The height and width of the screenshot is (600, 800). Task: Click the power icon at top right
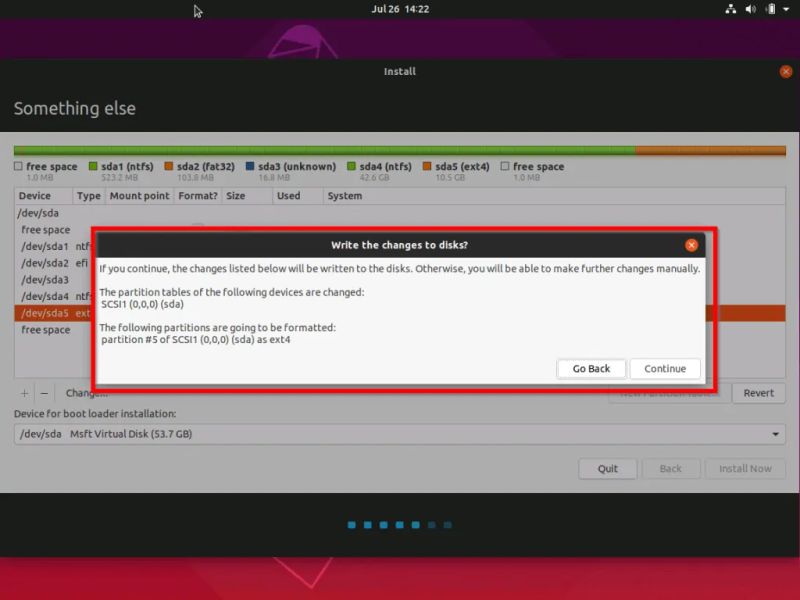pos(771,8)
